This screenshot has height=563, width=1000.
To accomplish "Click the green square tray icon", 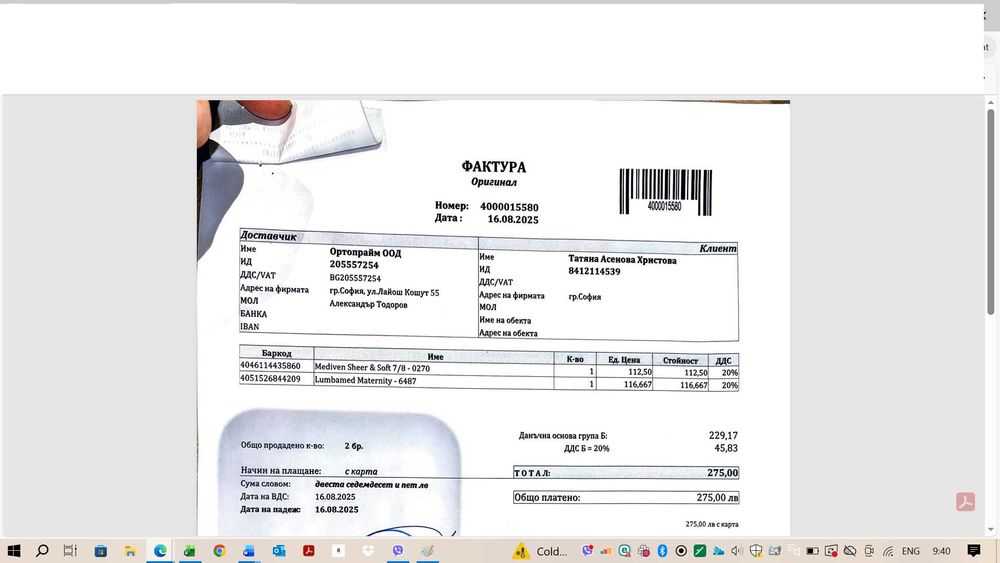I will pos(700,551).
